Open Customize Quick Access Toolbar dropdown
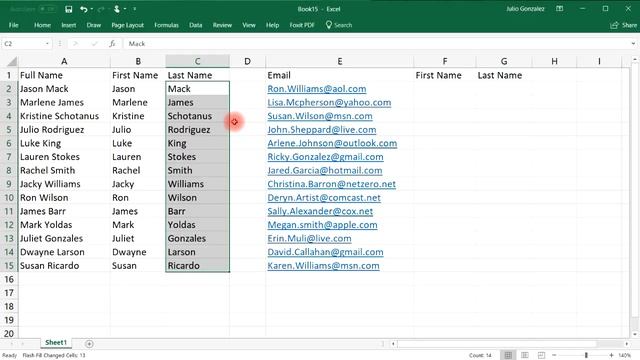The width and height of the screenshot is (640, 360). [135, 9]
